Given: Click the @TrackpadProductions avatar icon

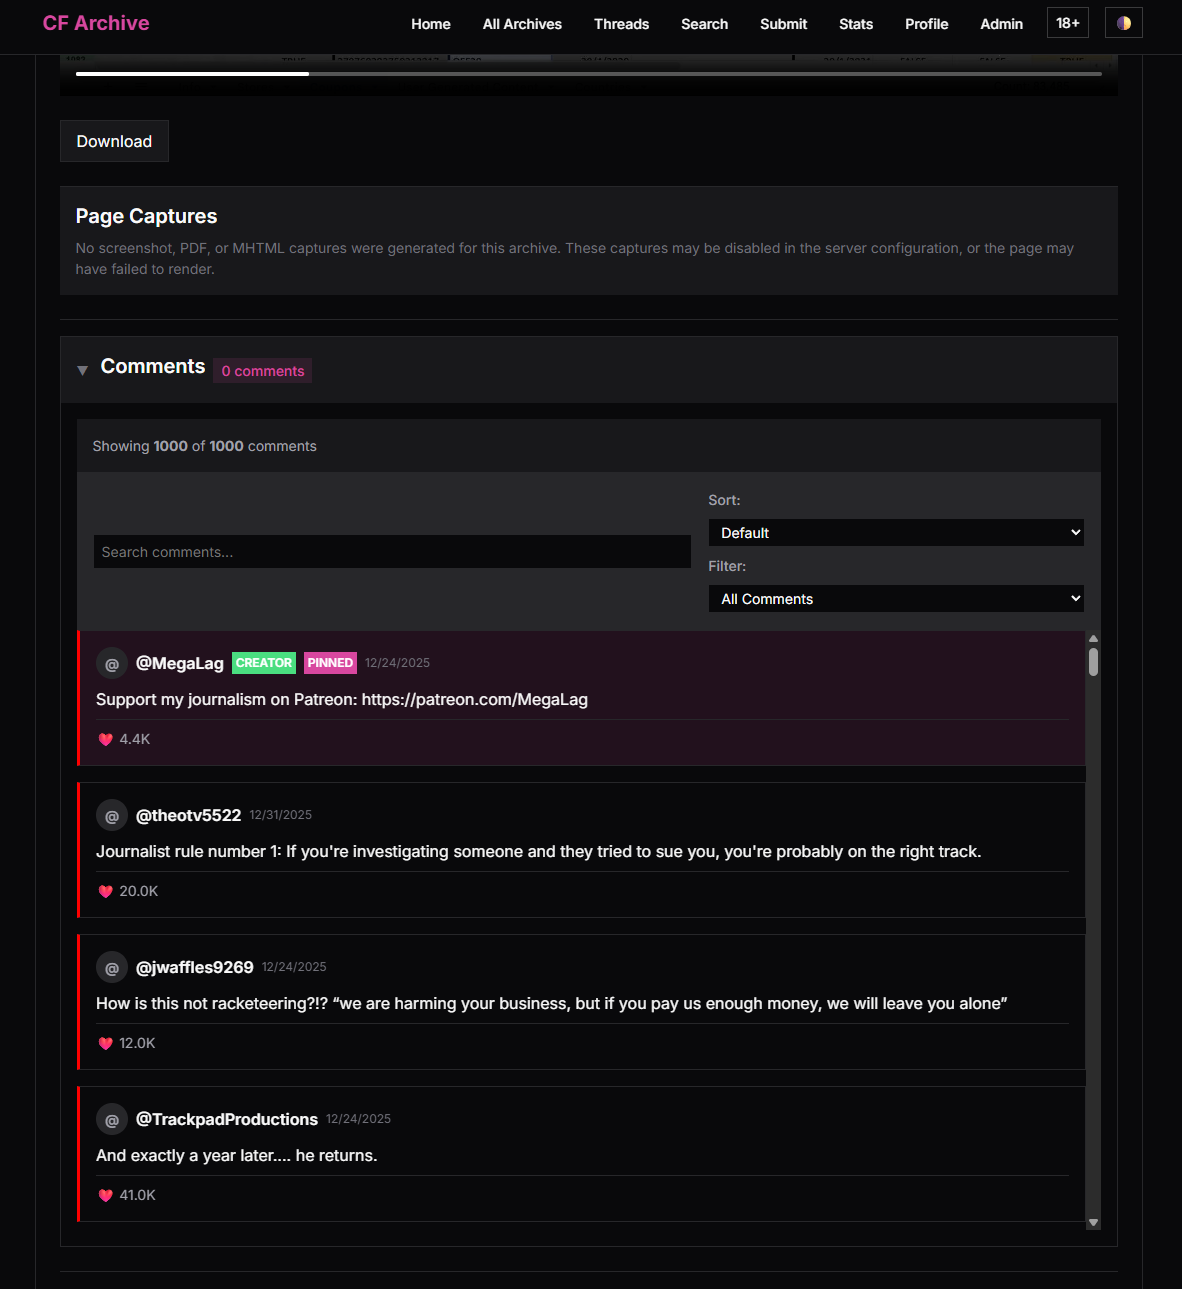Looking at the screenshot, I should click(x=112, y=1120).
